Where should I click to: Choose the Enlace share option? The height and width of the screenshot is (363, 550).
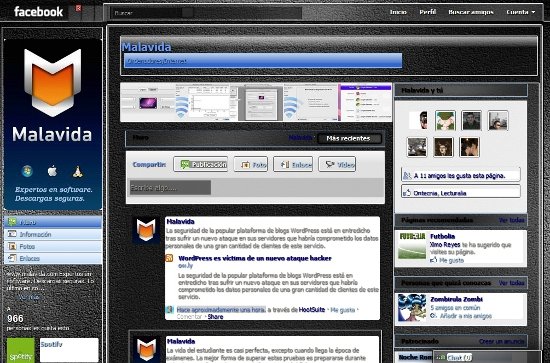pos(293,164)
